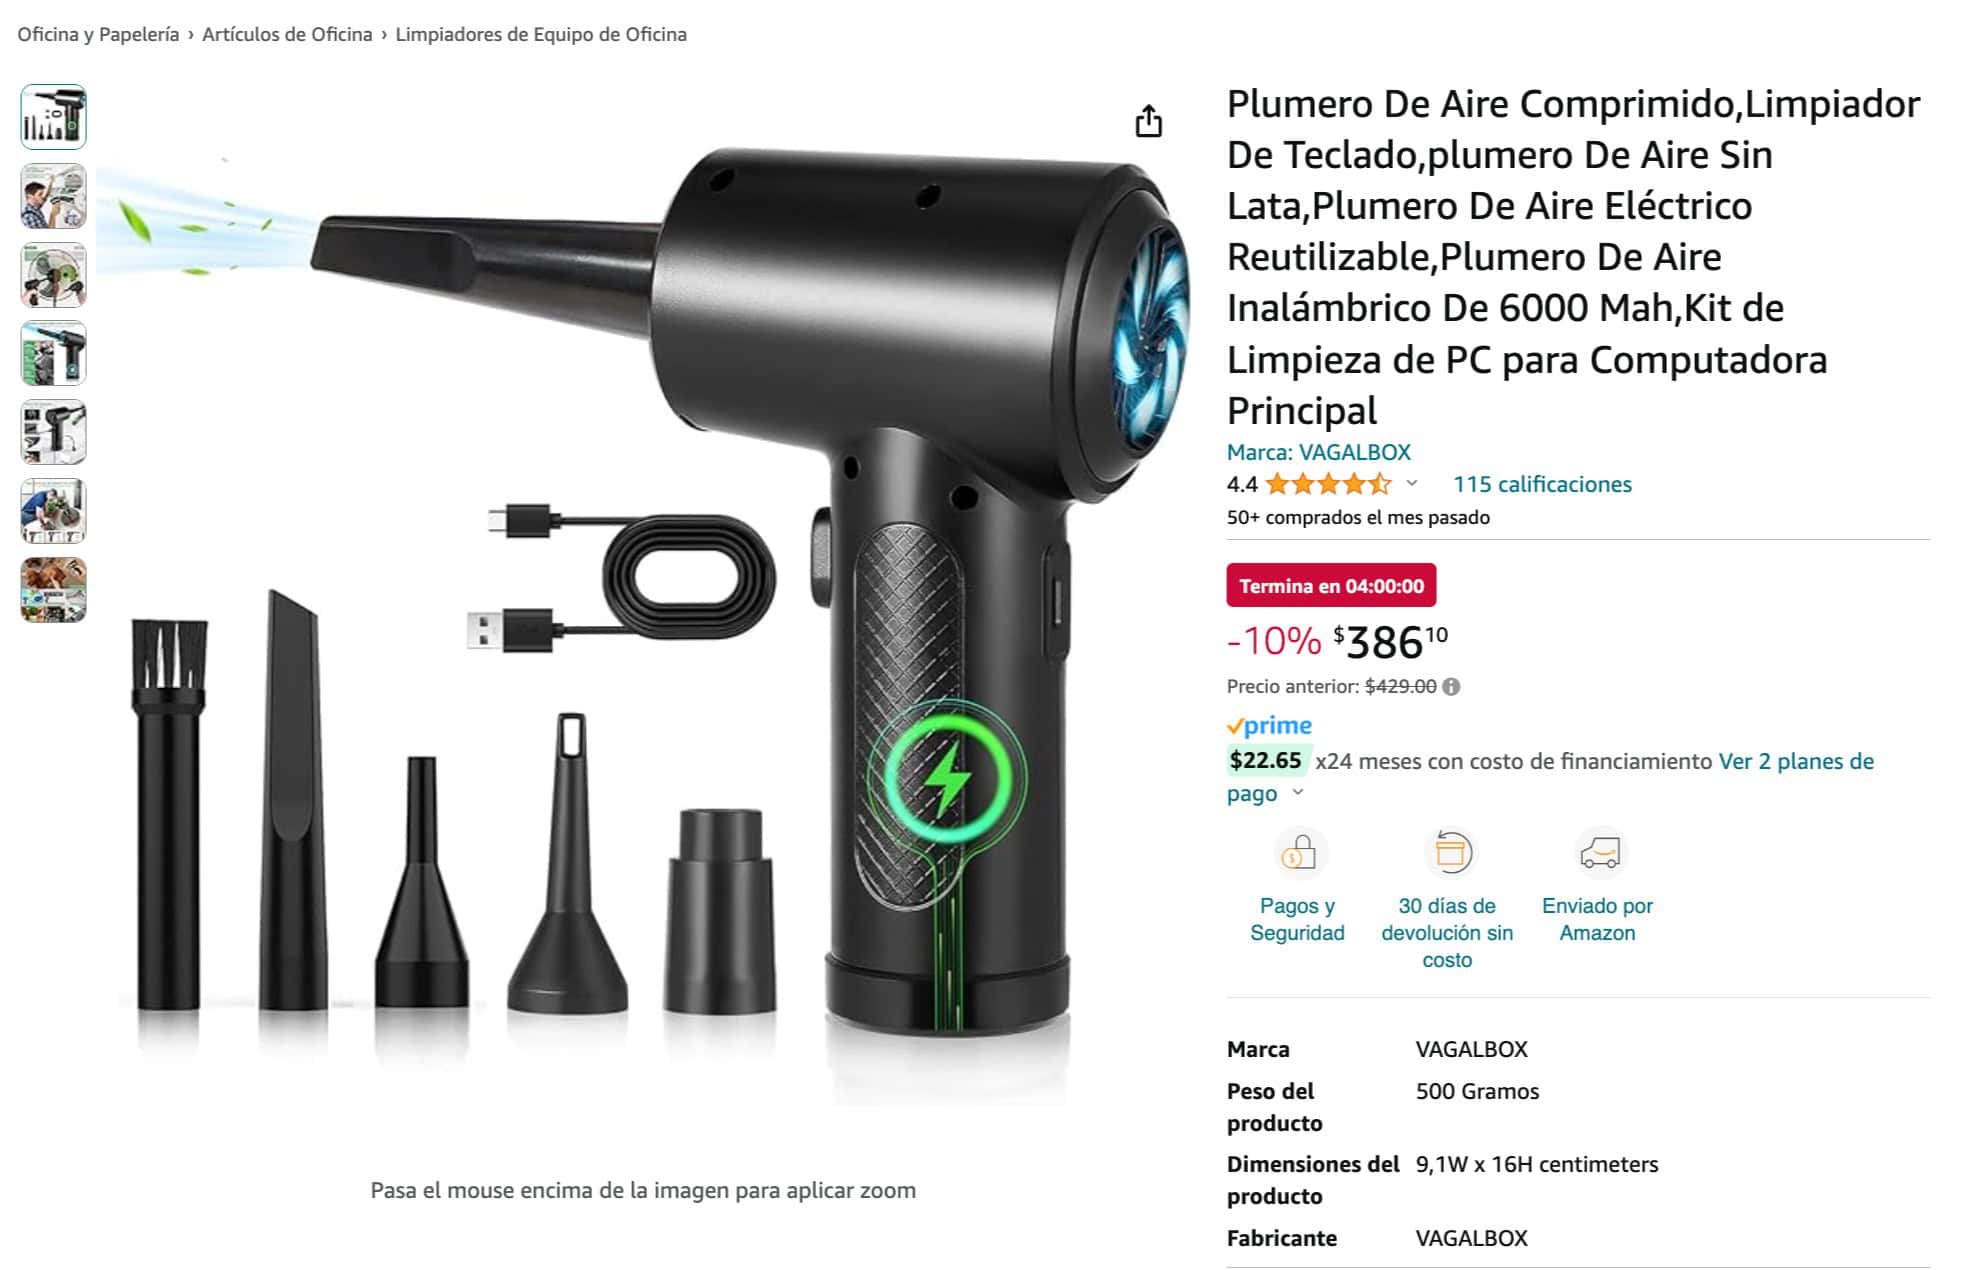This screenshot has width=1961, height=1270.
Task: Select the last thumbnail in the gallery
Action: (x=54, y=590)
